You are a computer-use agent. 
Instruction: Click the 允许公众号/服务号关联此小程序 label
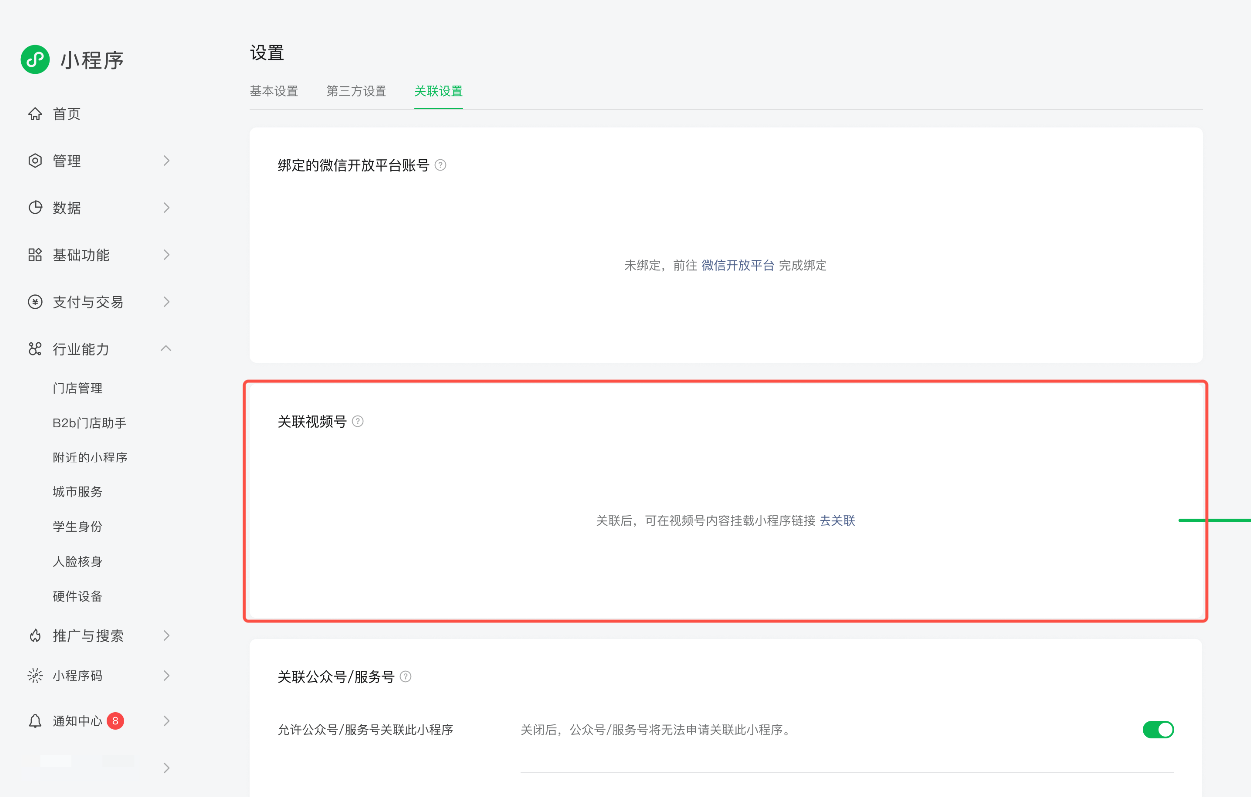[x=366, y=730]
